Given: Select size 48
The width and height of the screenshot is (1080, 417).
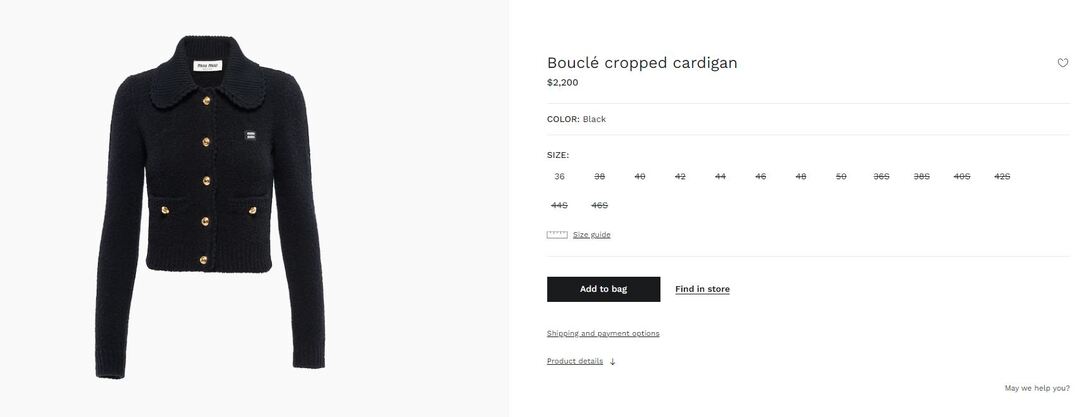Looking at the screenshot, I should coord(801,177).
